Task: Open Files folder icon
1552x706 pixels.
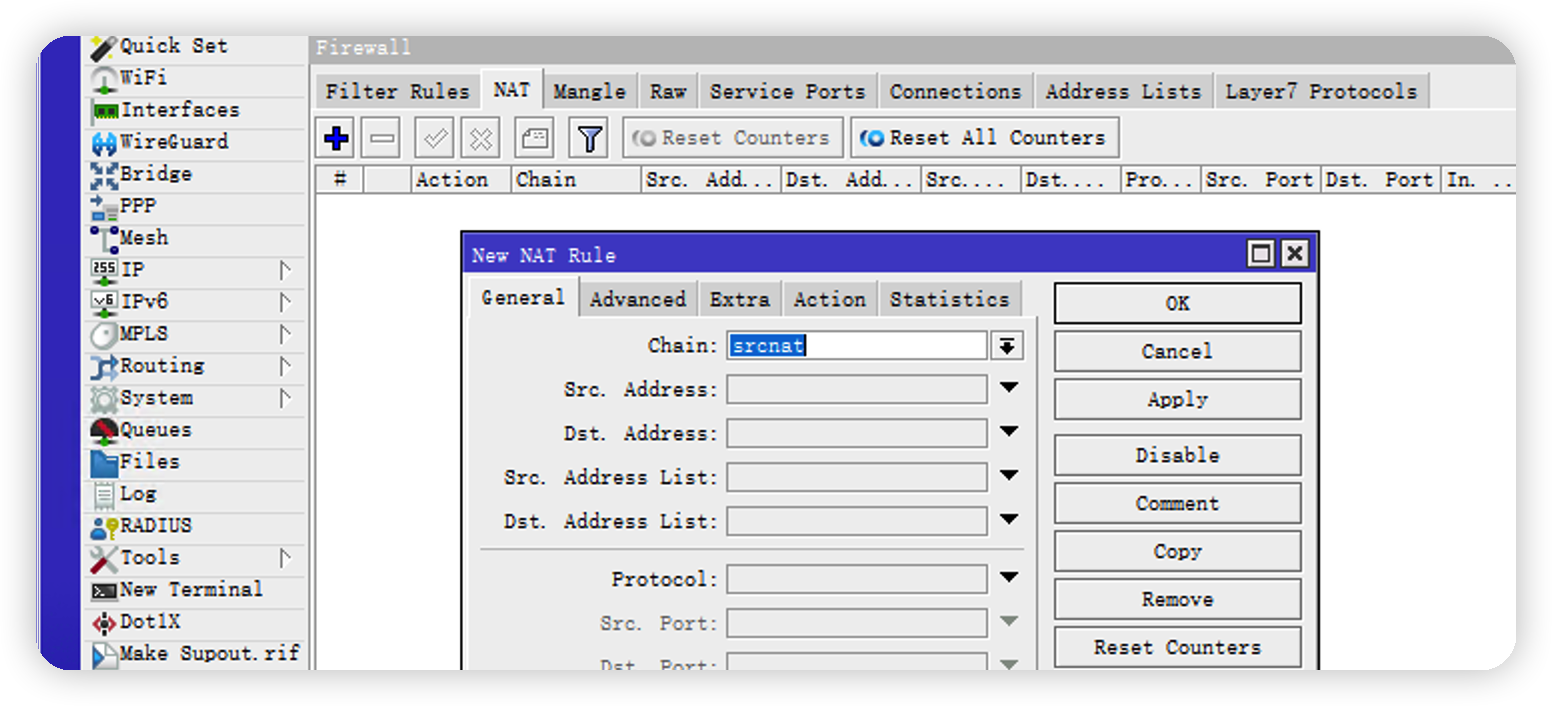Action: (x=104, y=463)
